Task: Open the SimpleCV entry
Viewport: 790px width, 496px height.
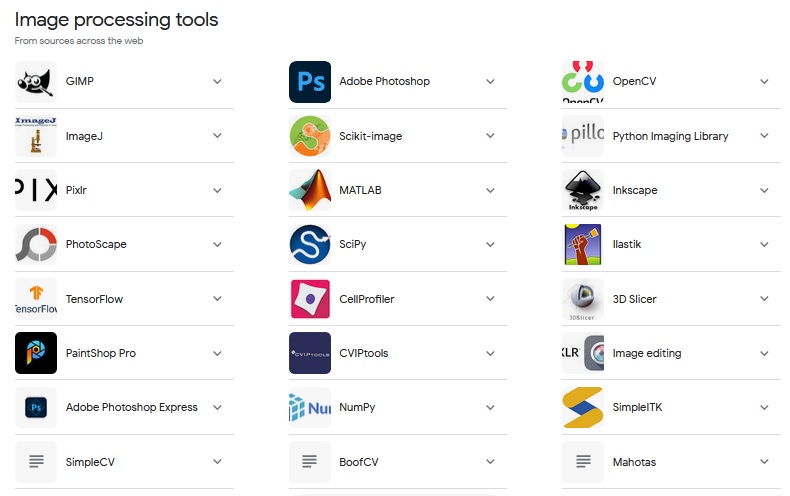Action: pyautogui.click(x=90, y=462)
